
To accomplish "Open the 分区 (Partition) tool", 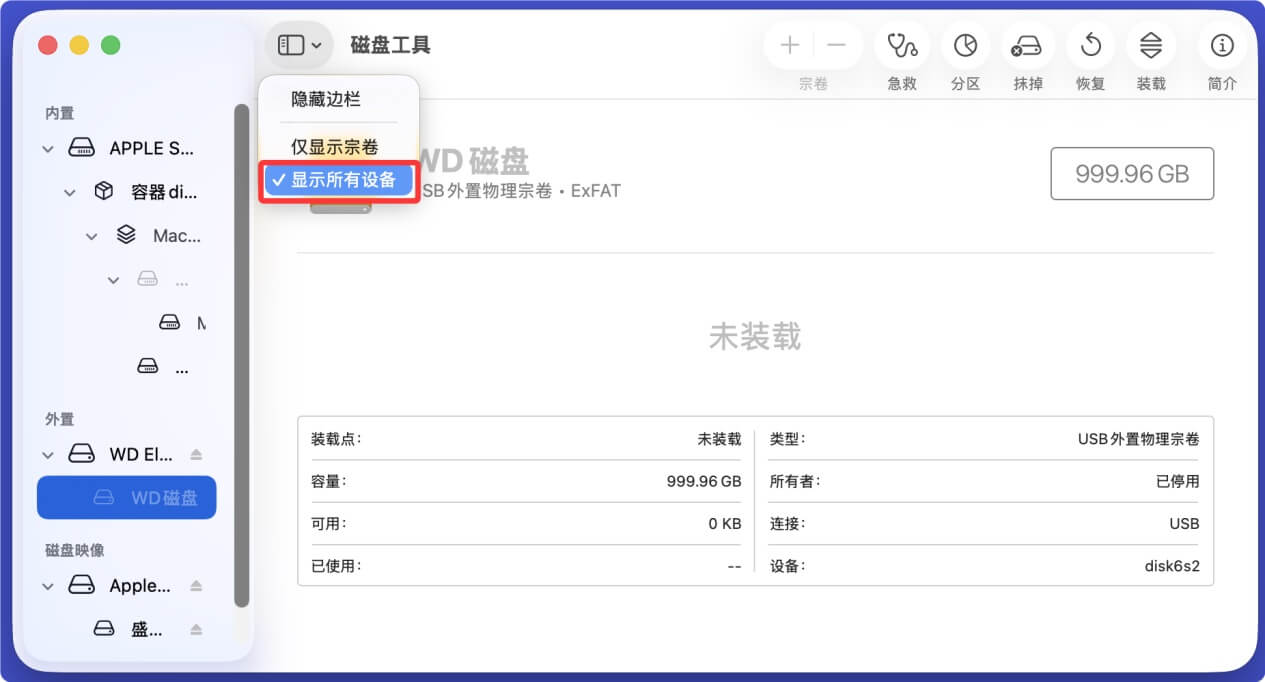I will pyautogui.click(x=964, y=45).
